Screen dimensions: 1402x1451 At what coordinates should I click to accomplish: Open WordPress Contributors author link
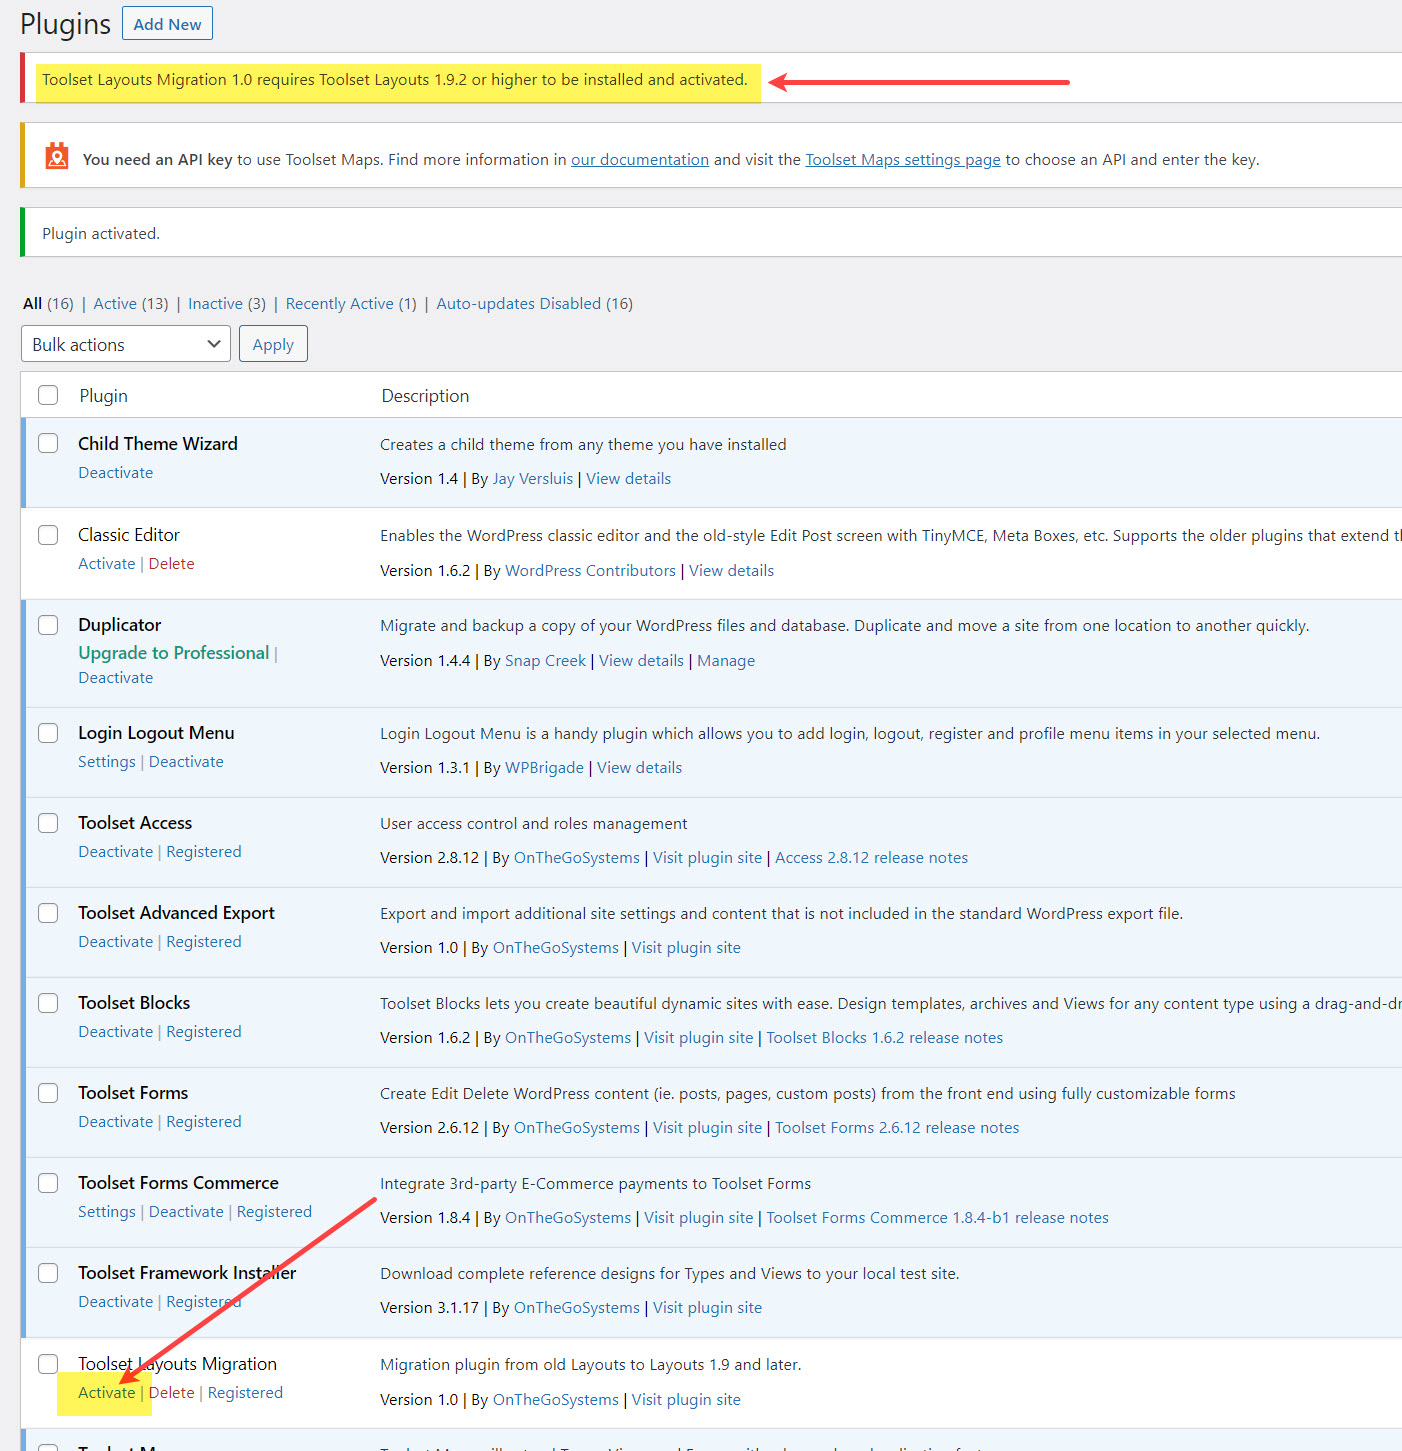coord(591,571)
